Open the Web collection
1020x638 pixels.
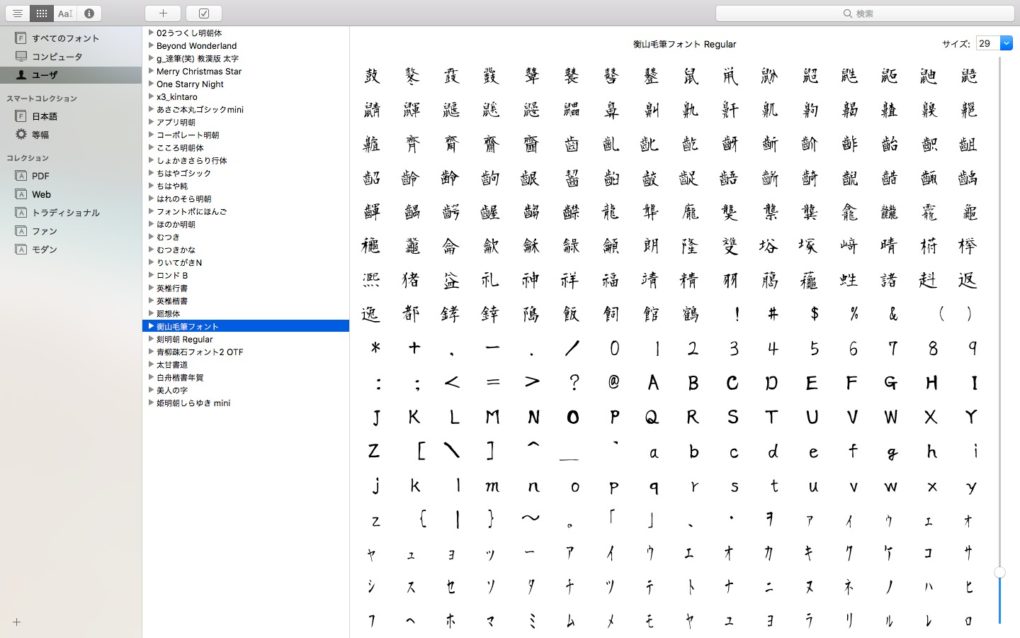(x=41, y=194)
